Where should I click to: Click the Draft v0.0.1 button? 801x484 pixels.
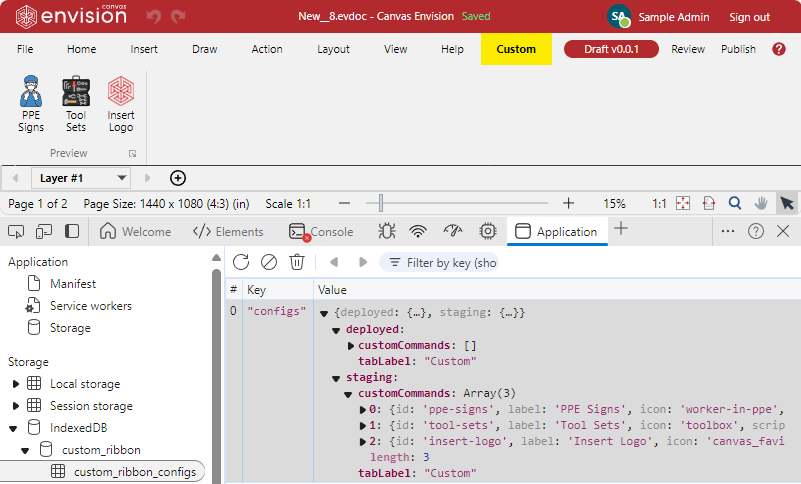(x=610, y=49)
